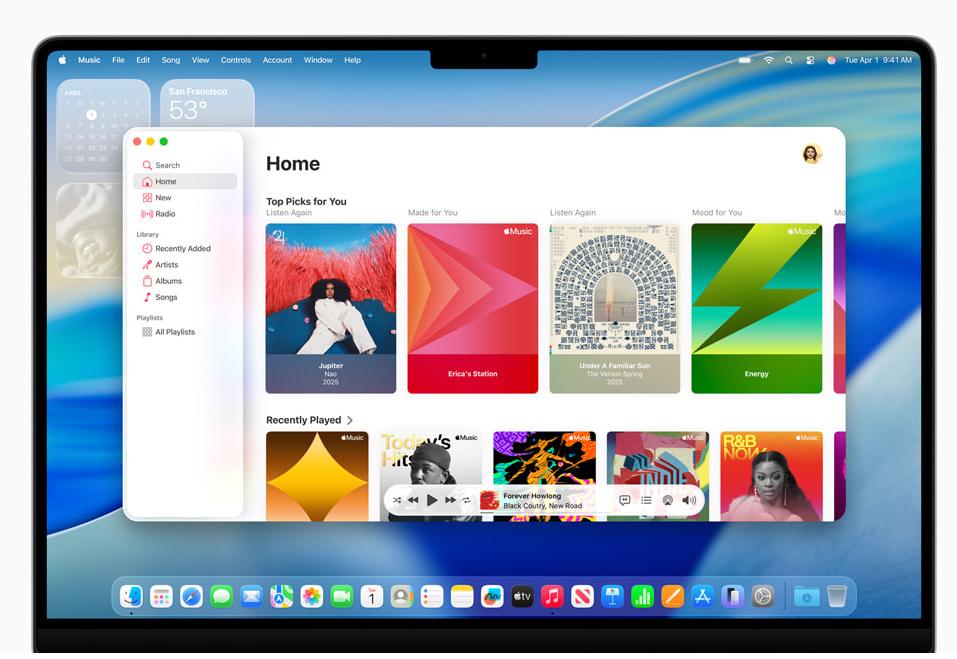
Task: Open News from the Dock
Action: click(x=582, y=596)
